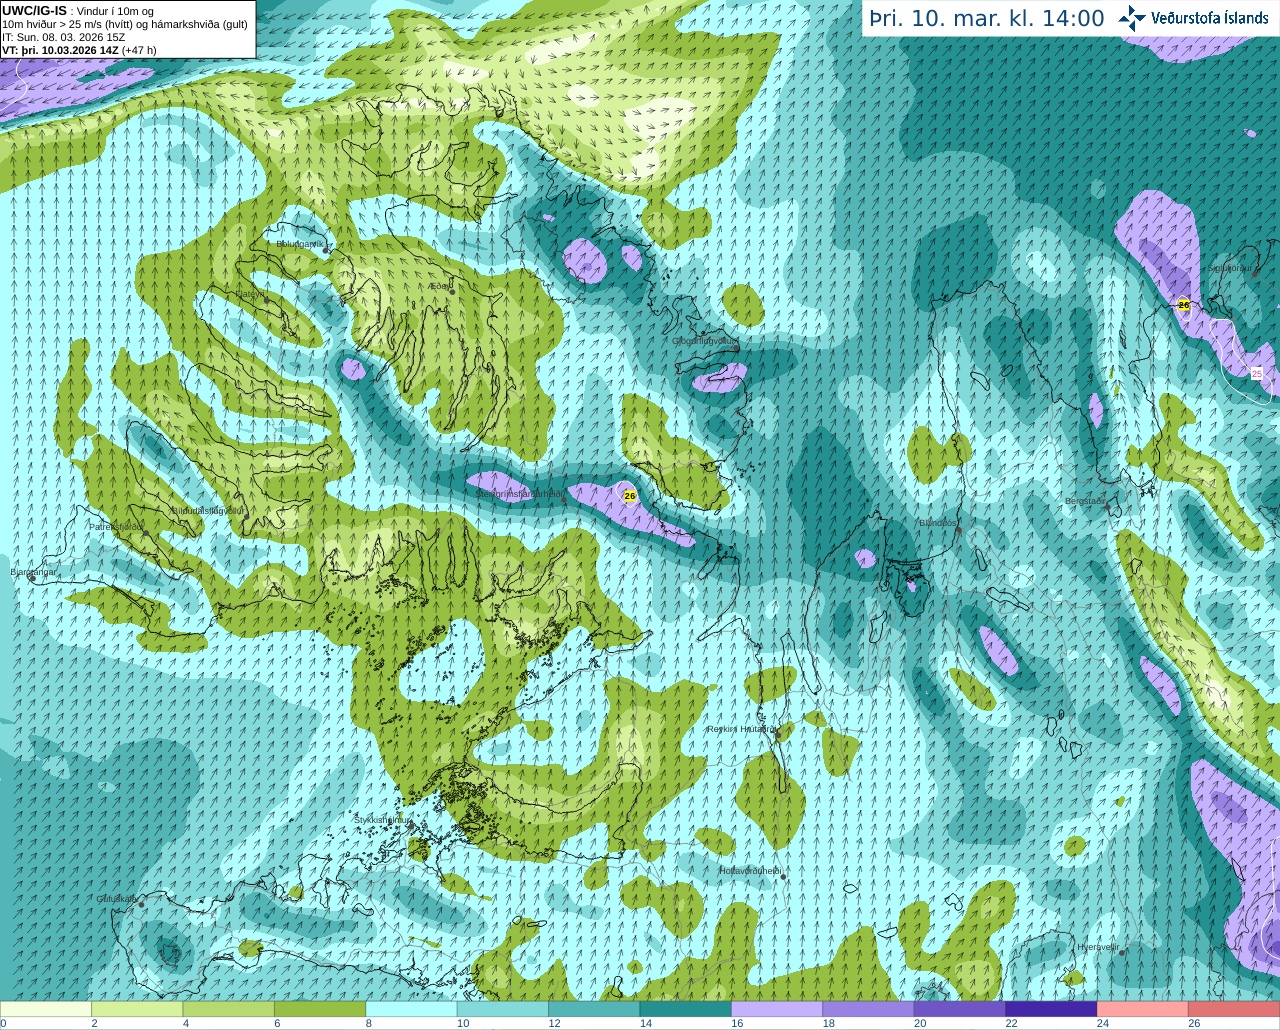
Task: Select the Steingrímsfjarðarheiði station label
Action: (x=520, y=494)
